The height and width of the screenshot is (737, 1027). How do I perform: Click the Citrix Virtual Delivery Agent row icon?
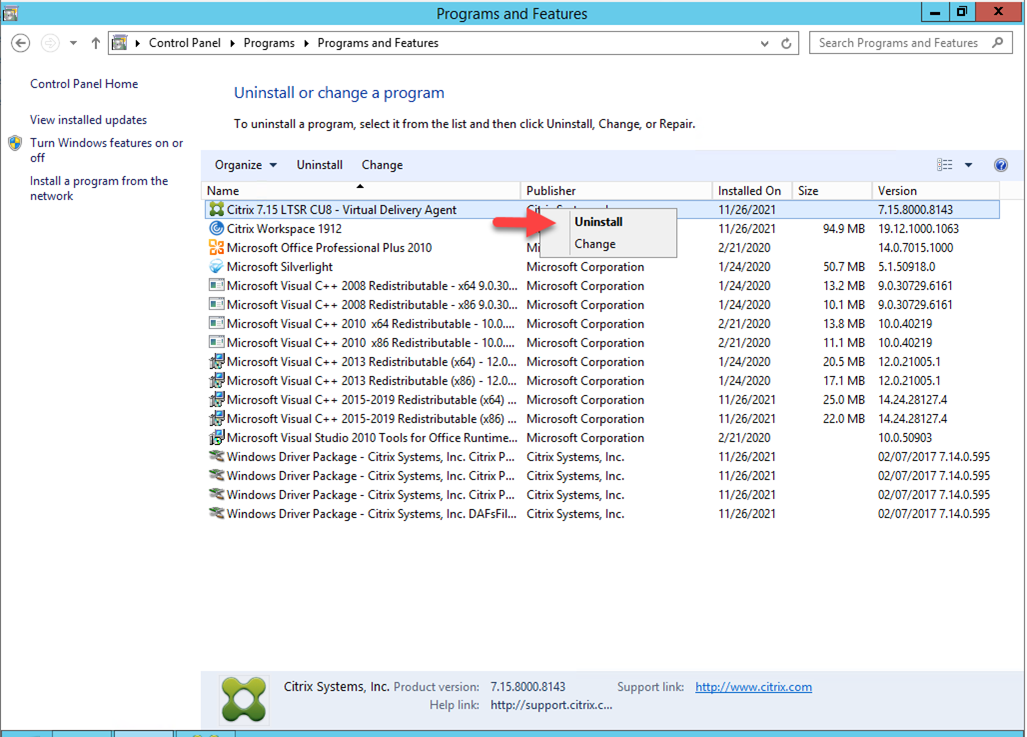[x=216, y=210]
